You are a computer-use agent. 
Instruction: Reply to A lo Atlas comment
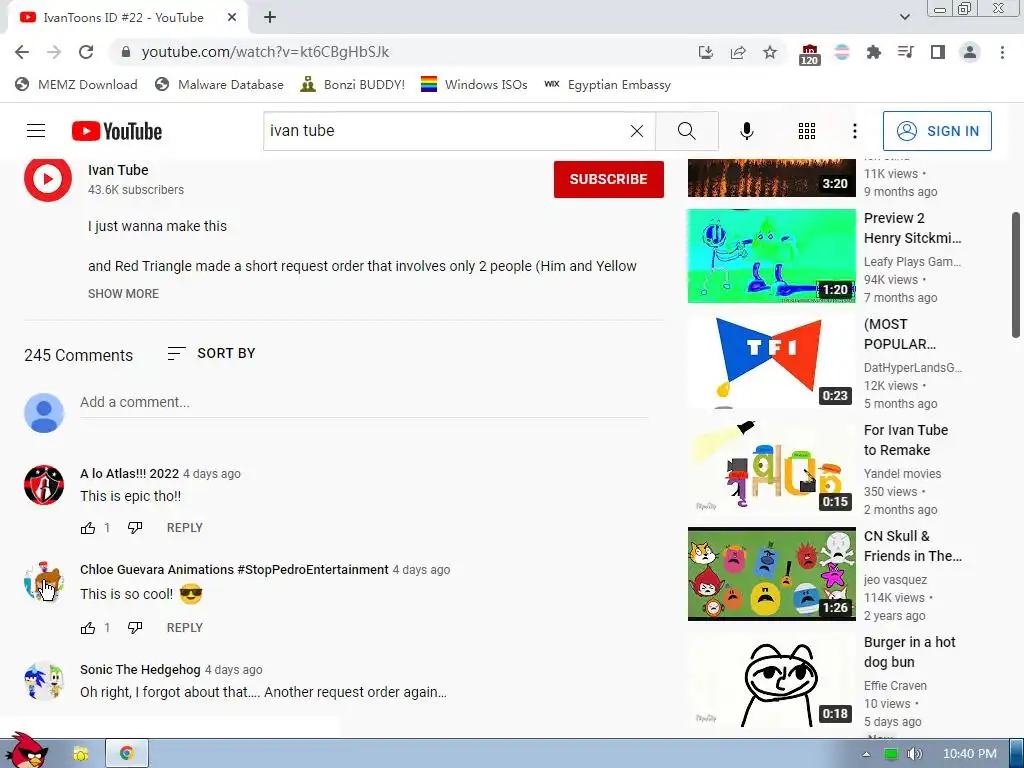185,528
